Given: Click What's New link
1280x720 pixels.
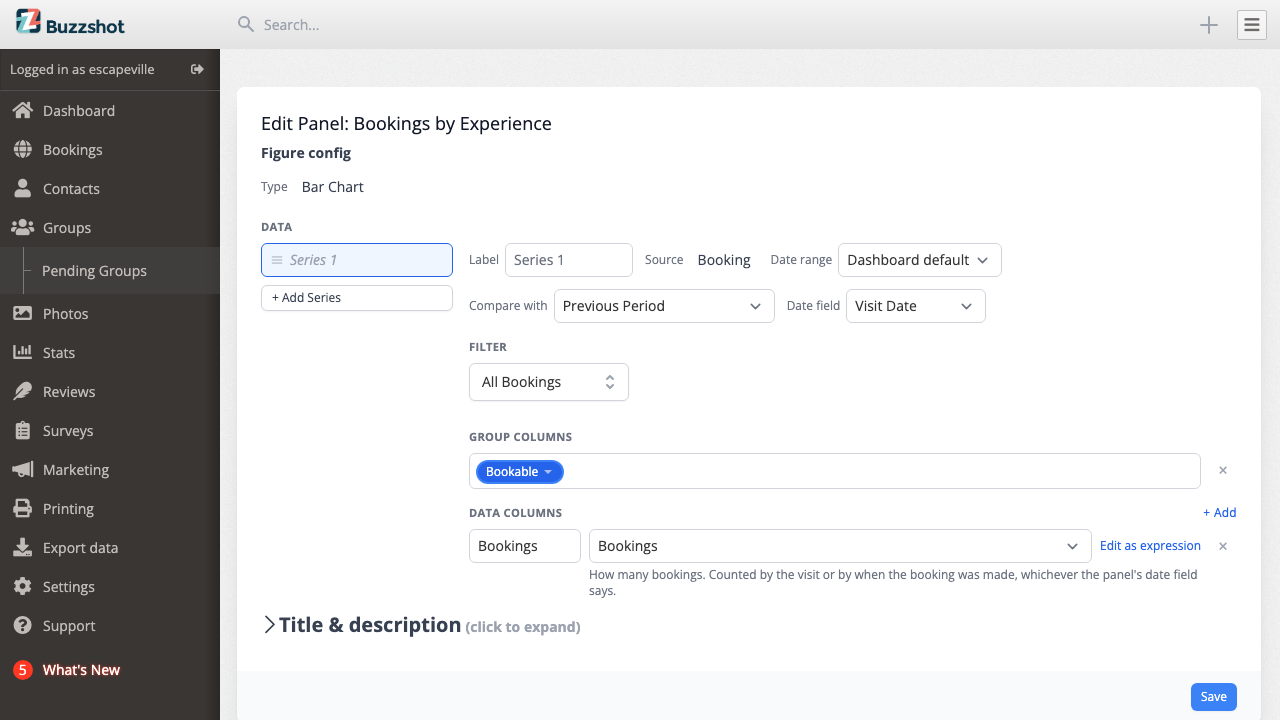Looking at the screenshot, I should point(81,670).
